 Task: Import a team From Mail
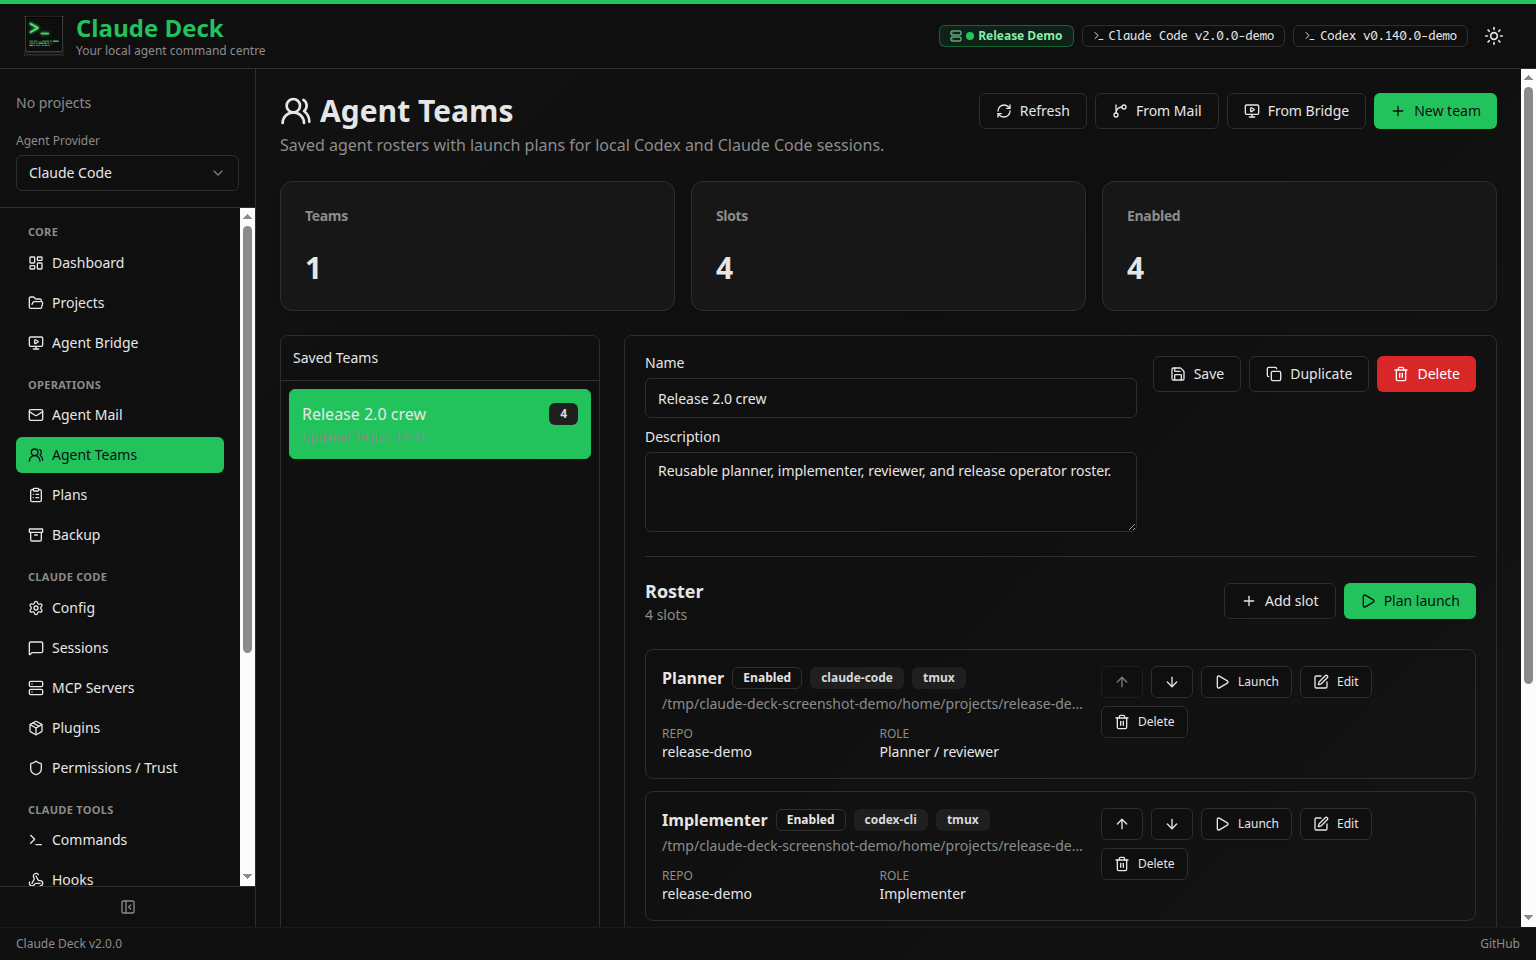tap(1157, 111)
